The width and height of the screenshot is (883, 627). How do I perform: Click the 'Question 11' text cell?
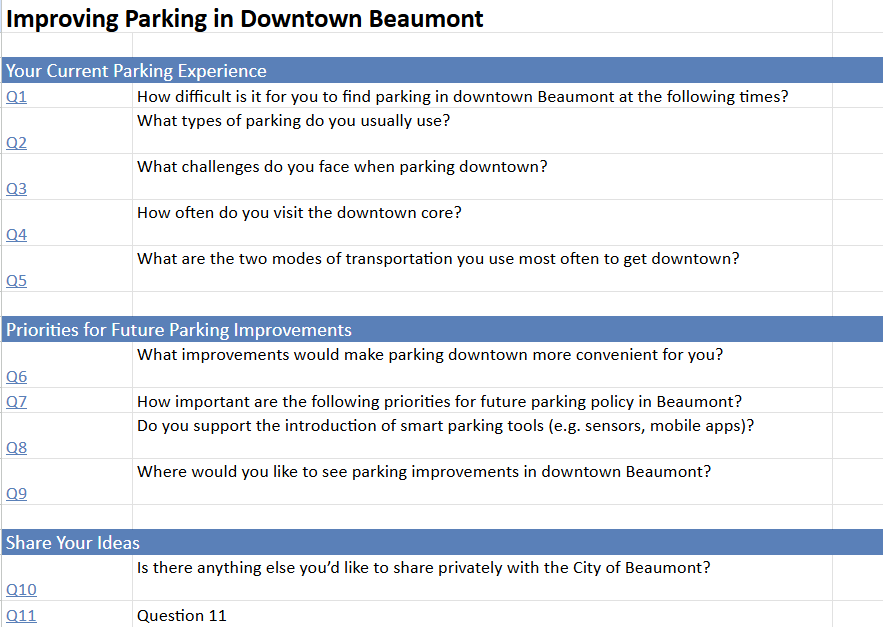click(x=182, y=616)
